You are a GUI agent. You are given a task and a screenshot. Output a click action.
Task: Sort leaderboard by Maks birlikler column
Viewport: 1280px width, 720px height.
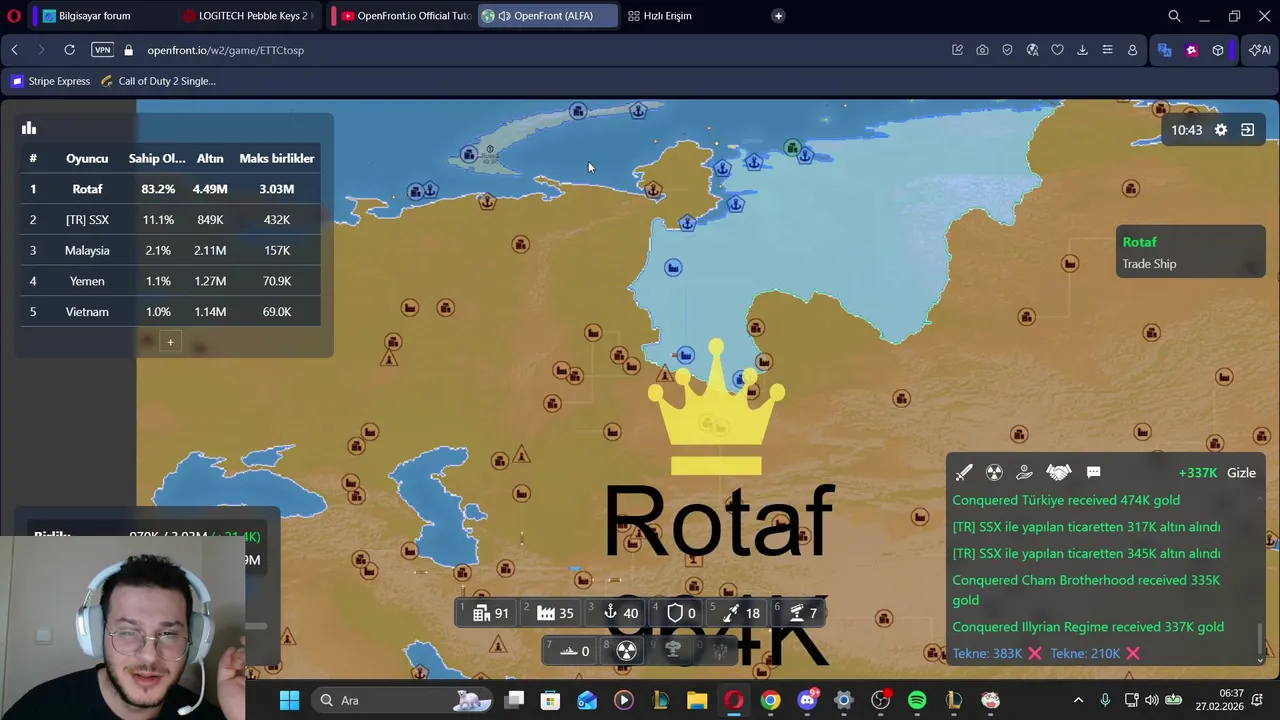pos(277,158)
